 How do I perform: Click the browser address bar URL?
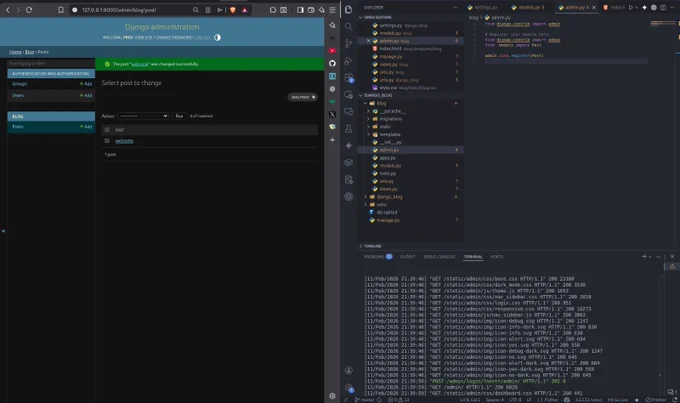119,10
